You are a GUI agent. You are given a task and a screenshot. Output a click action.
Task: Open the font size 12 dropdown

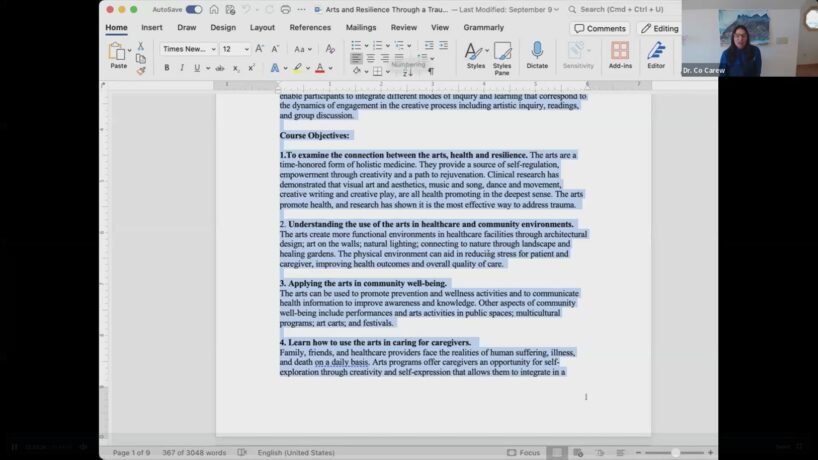(x=235, y=48)
